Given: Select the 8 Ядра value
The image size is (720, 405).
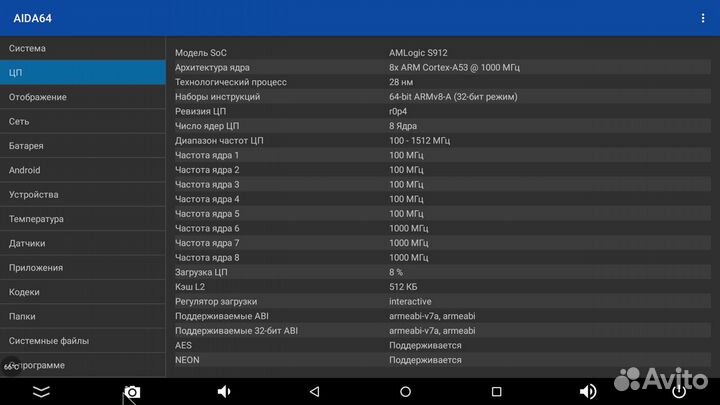Looking at the screenshot, I should [x=403, y=126].
